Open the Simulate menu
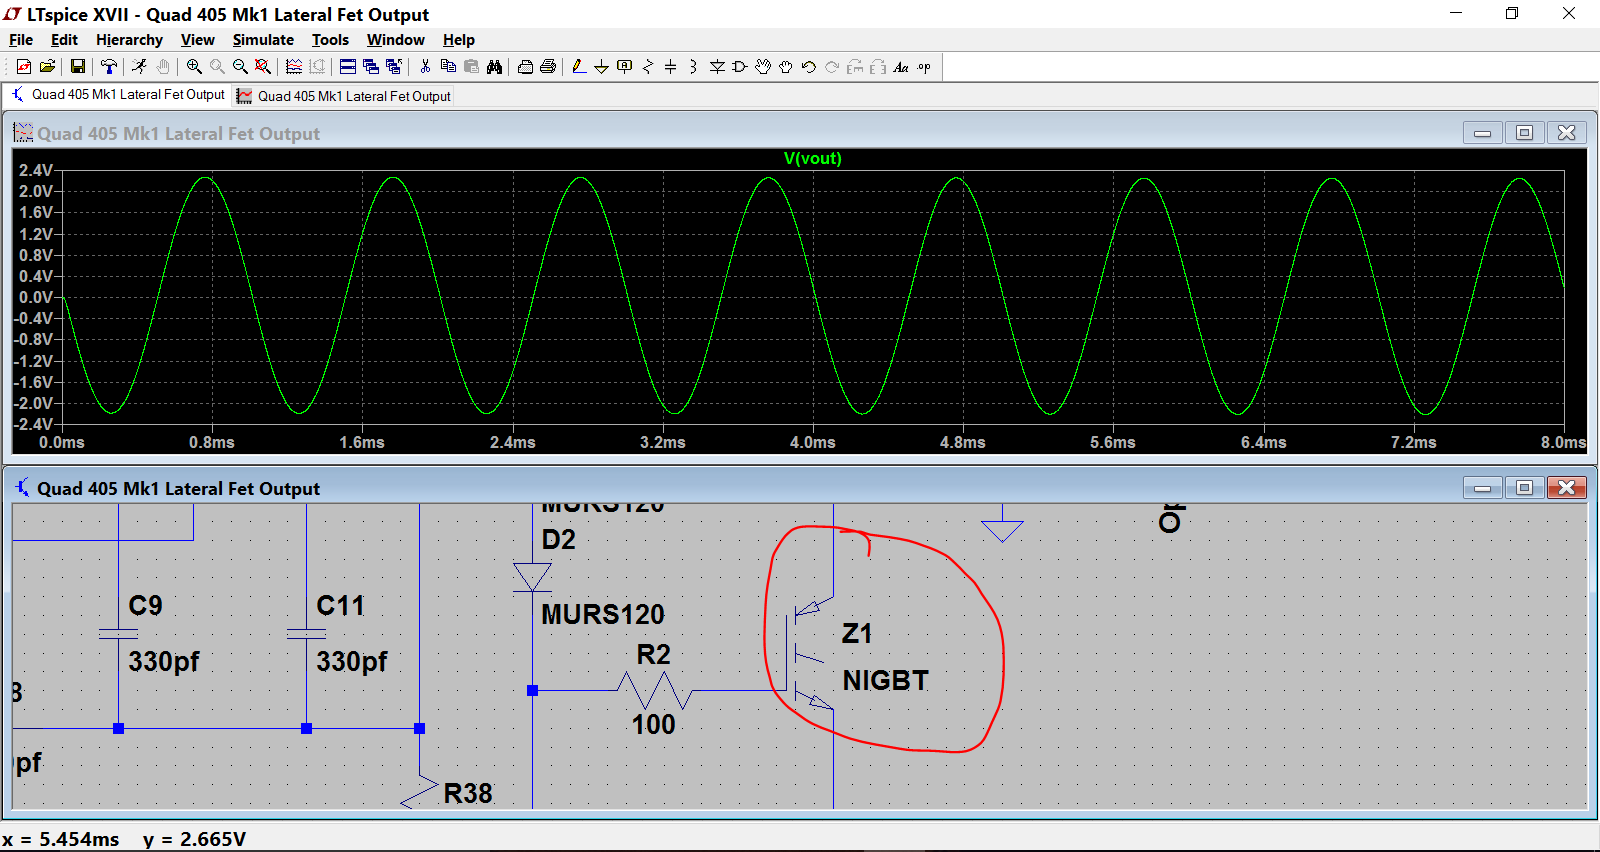This screenshot has height=852, width=1600. point(263,40)
